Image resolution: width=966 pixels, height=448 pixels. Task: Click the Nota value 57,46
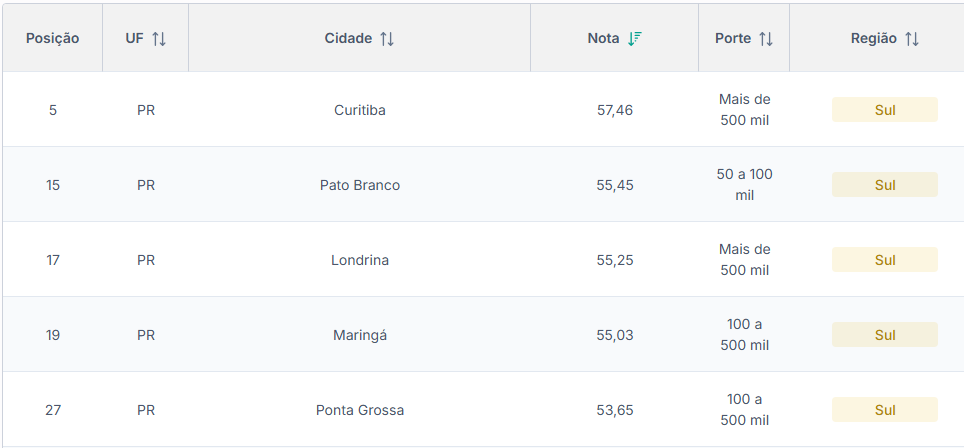point(615,110)
